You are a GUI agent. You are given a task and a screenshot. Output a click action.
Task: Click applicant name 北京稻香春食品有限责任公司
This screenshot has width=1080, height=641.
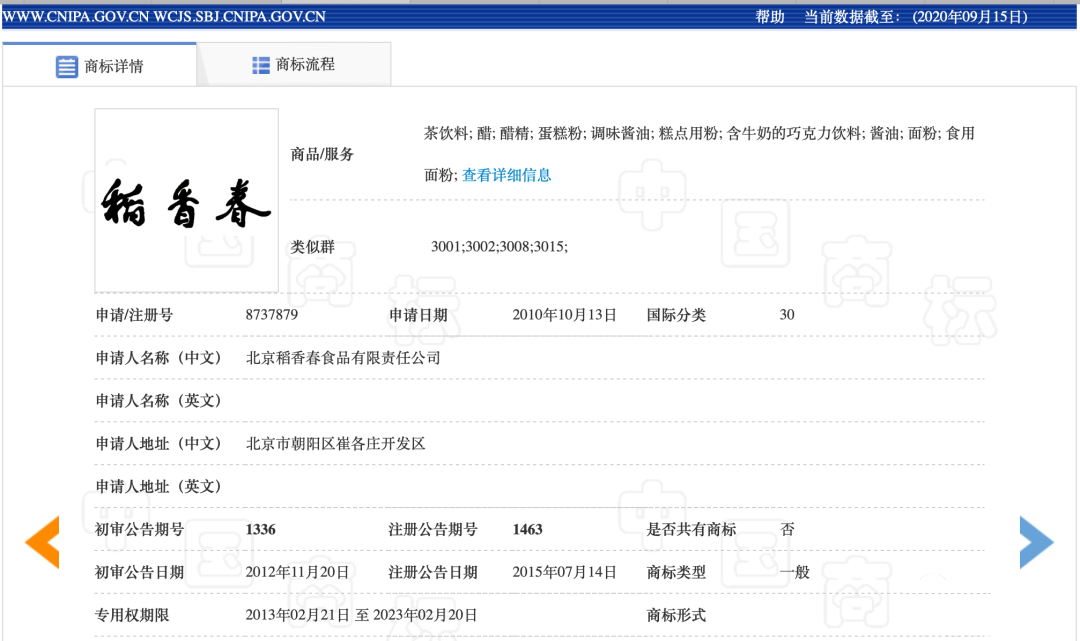tap(343, 358)
